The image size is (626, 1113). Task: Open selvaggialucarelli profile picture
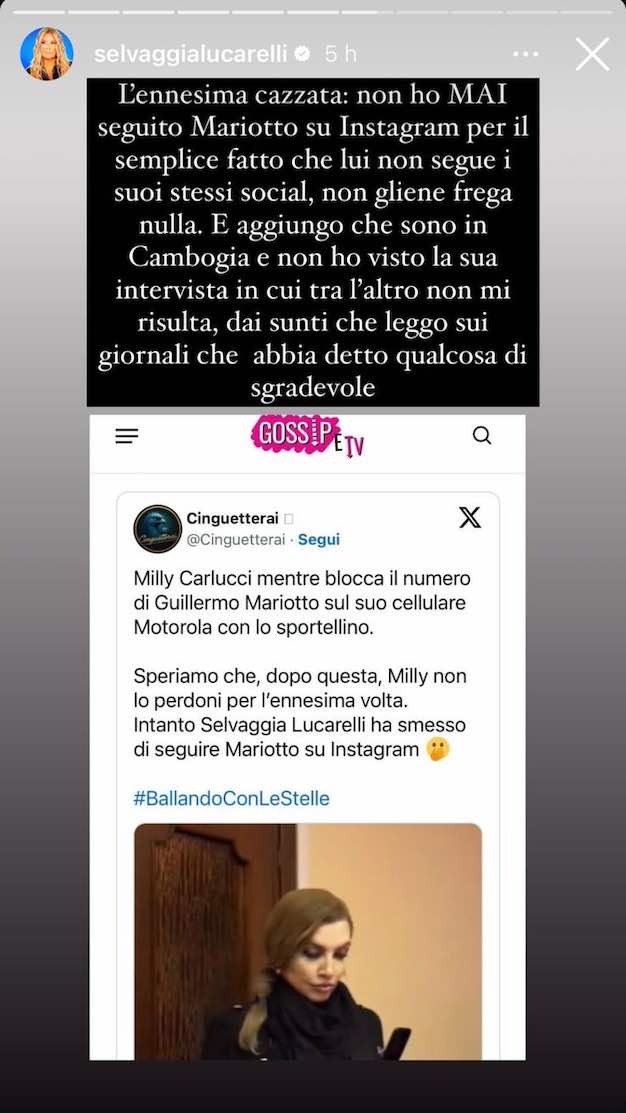pyautogui.click(x=47, y=54)
